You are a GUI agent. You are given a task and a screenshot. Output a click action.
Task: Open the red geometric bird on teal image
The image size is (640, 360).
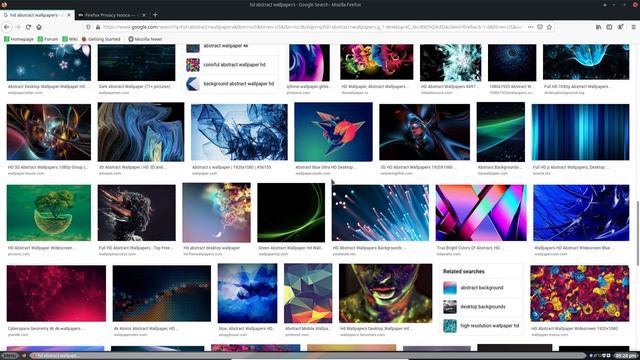[333, 132]
